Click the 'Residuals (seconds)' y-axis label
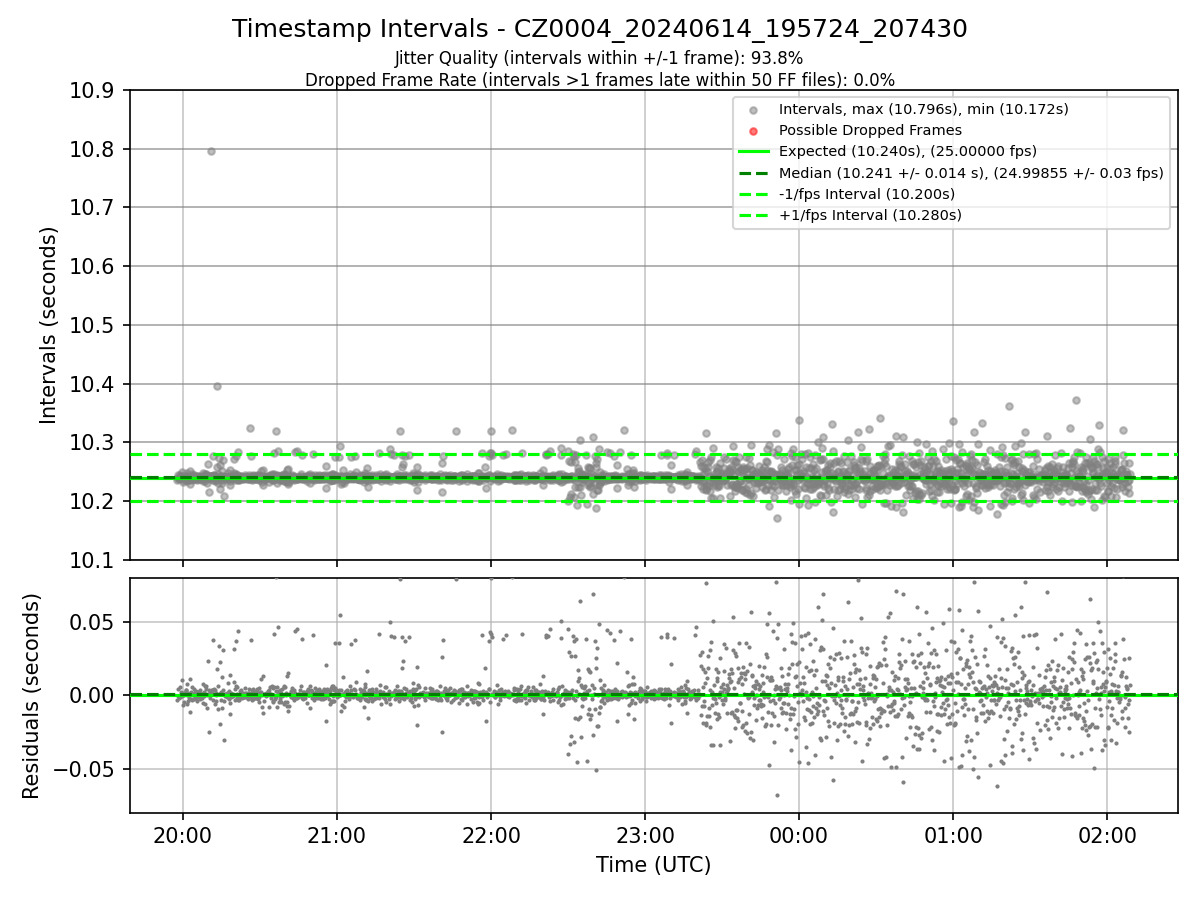The height and width of the screenshot is (900, 1200). [31, 696]
